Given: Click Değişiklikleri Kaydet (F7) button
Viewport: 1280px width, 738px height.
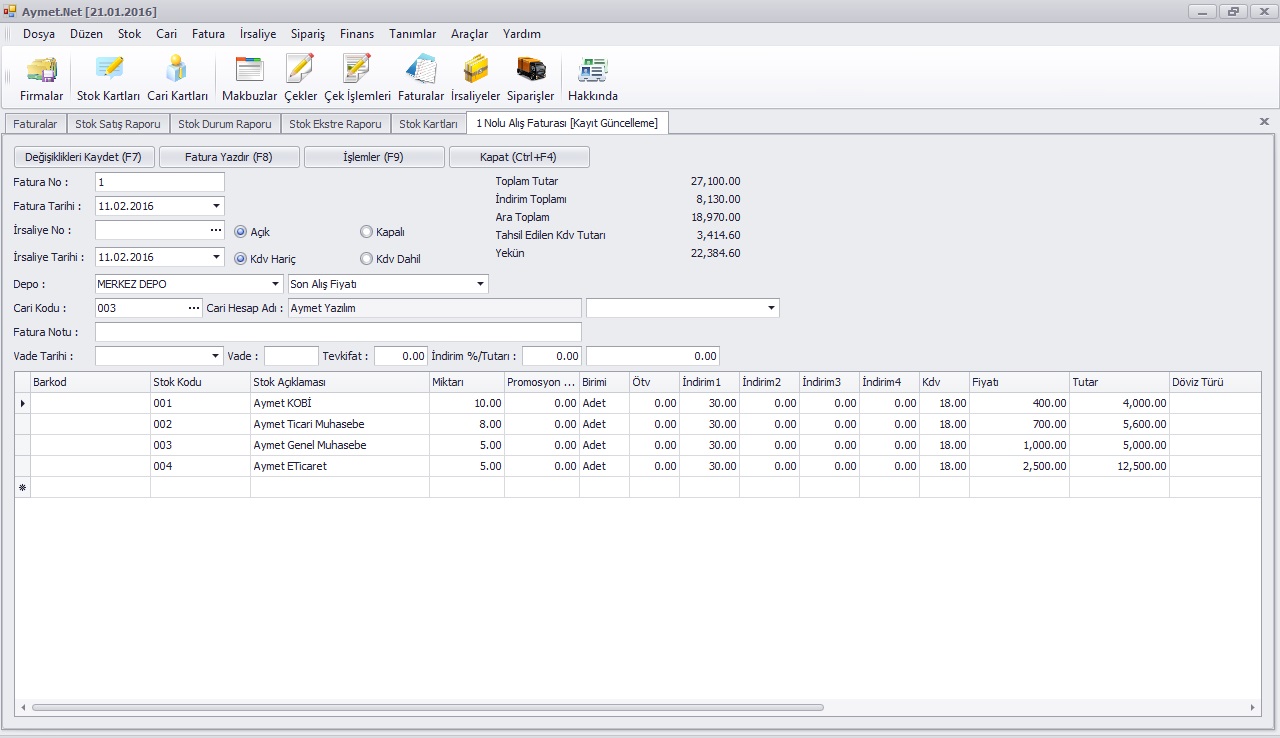Looking at the screenshot, I should 84,157.
